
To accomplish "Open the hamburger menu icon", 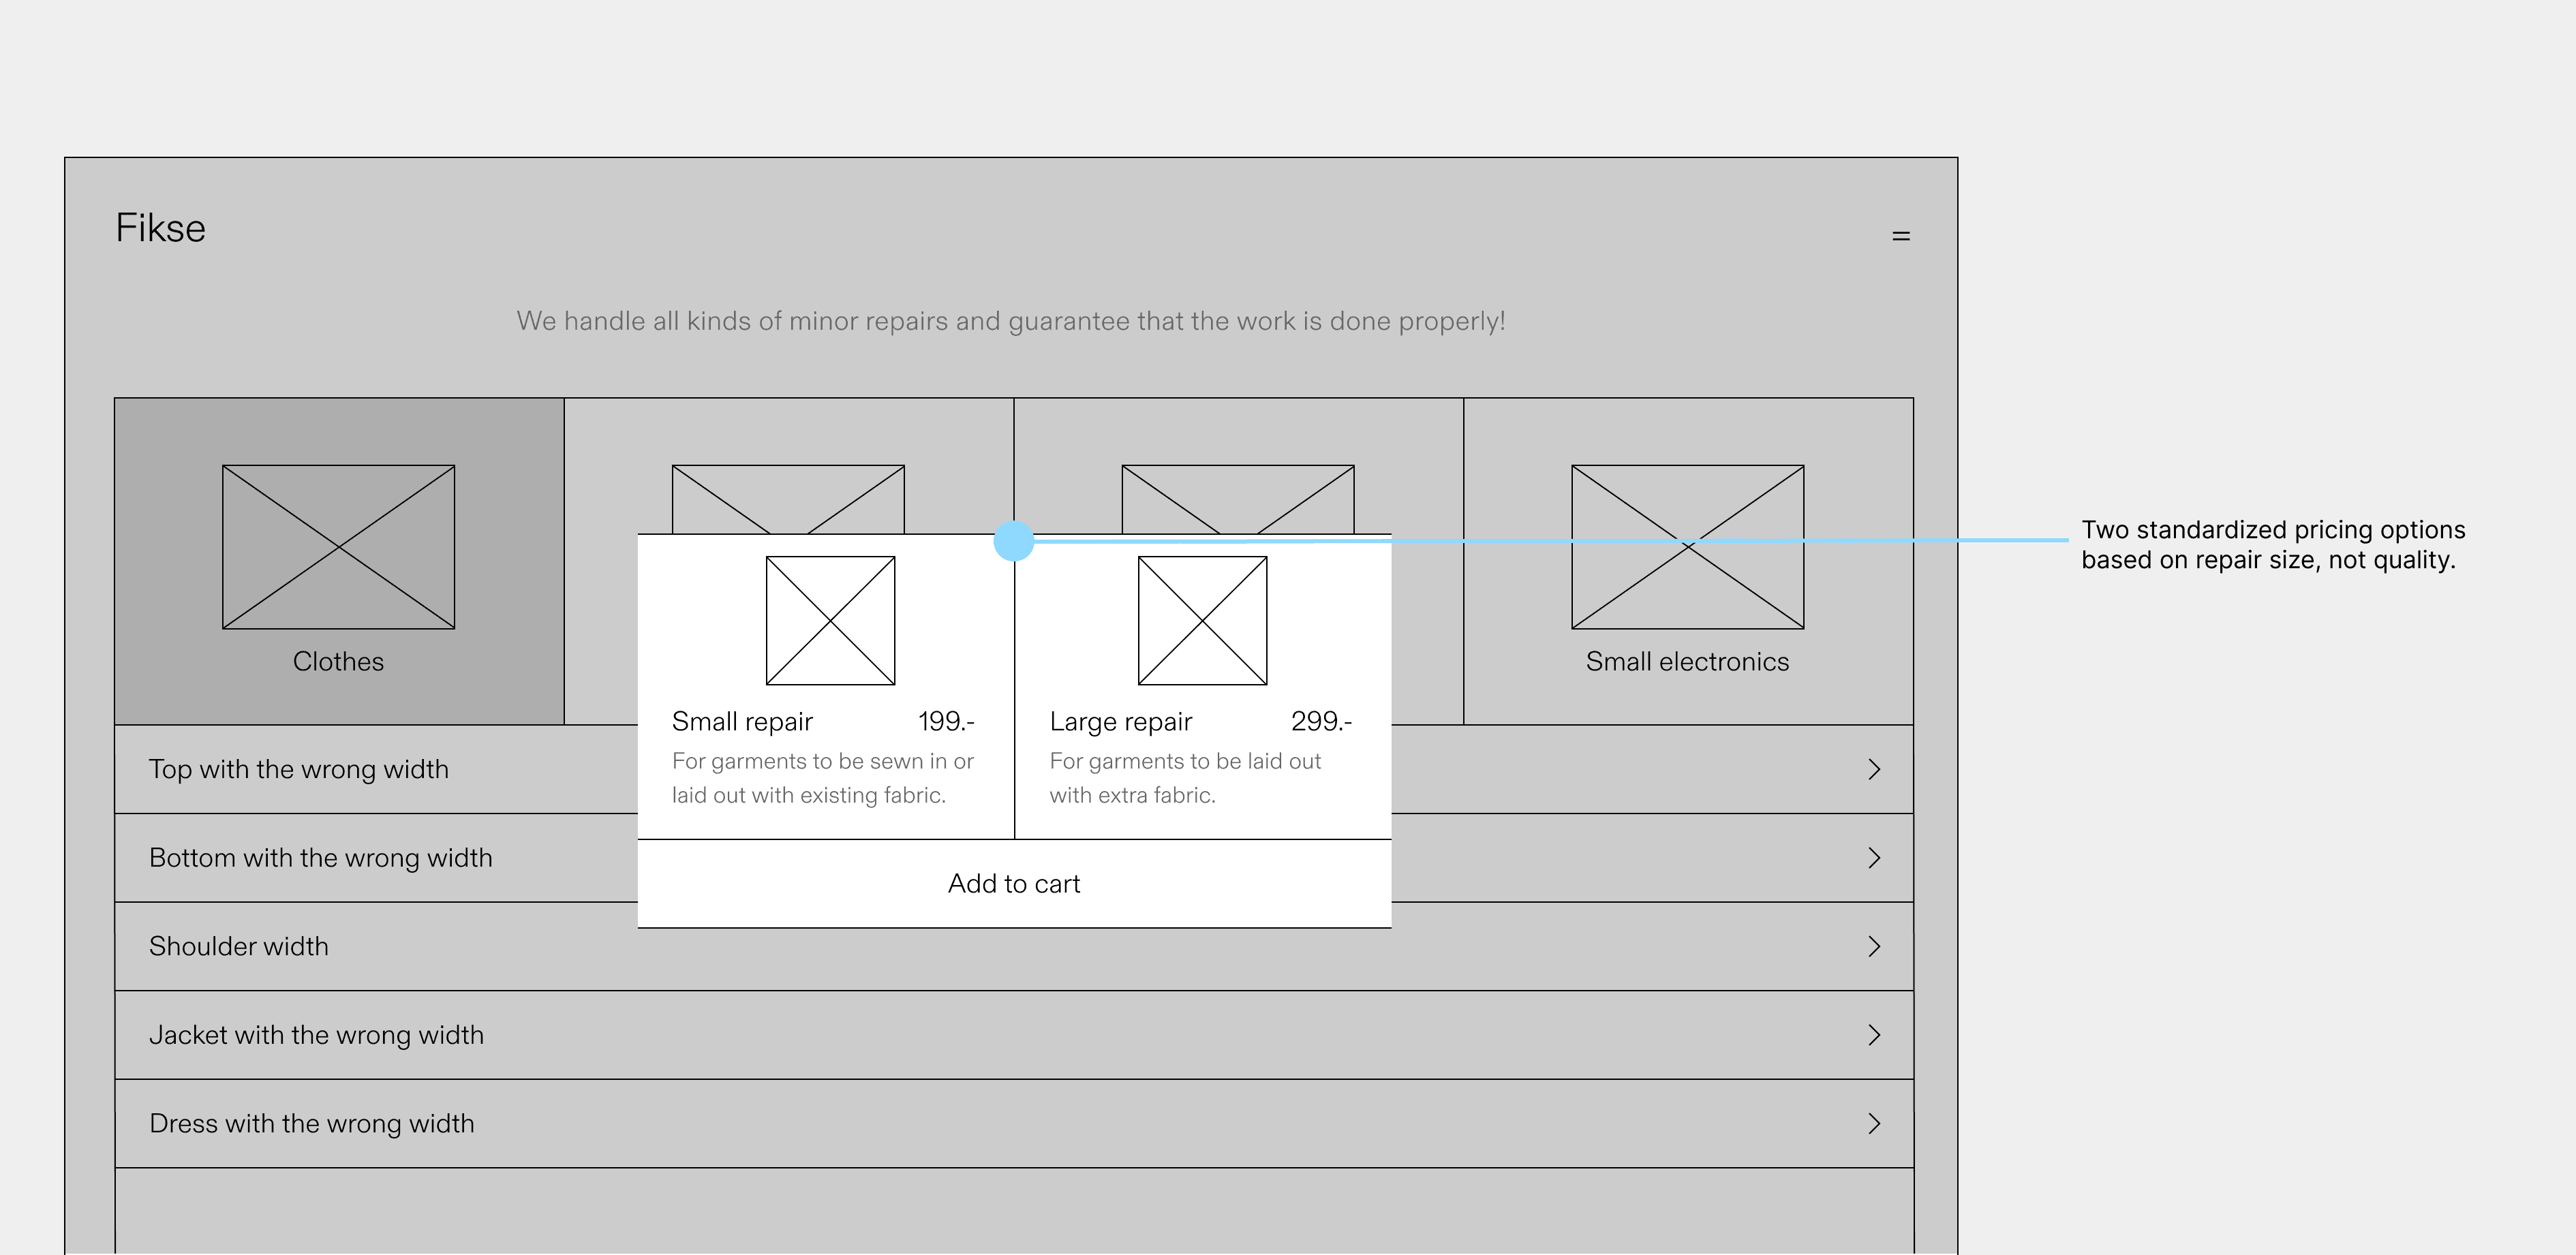I will click(x=1901, y=236).
